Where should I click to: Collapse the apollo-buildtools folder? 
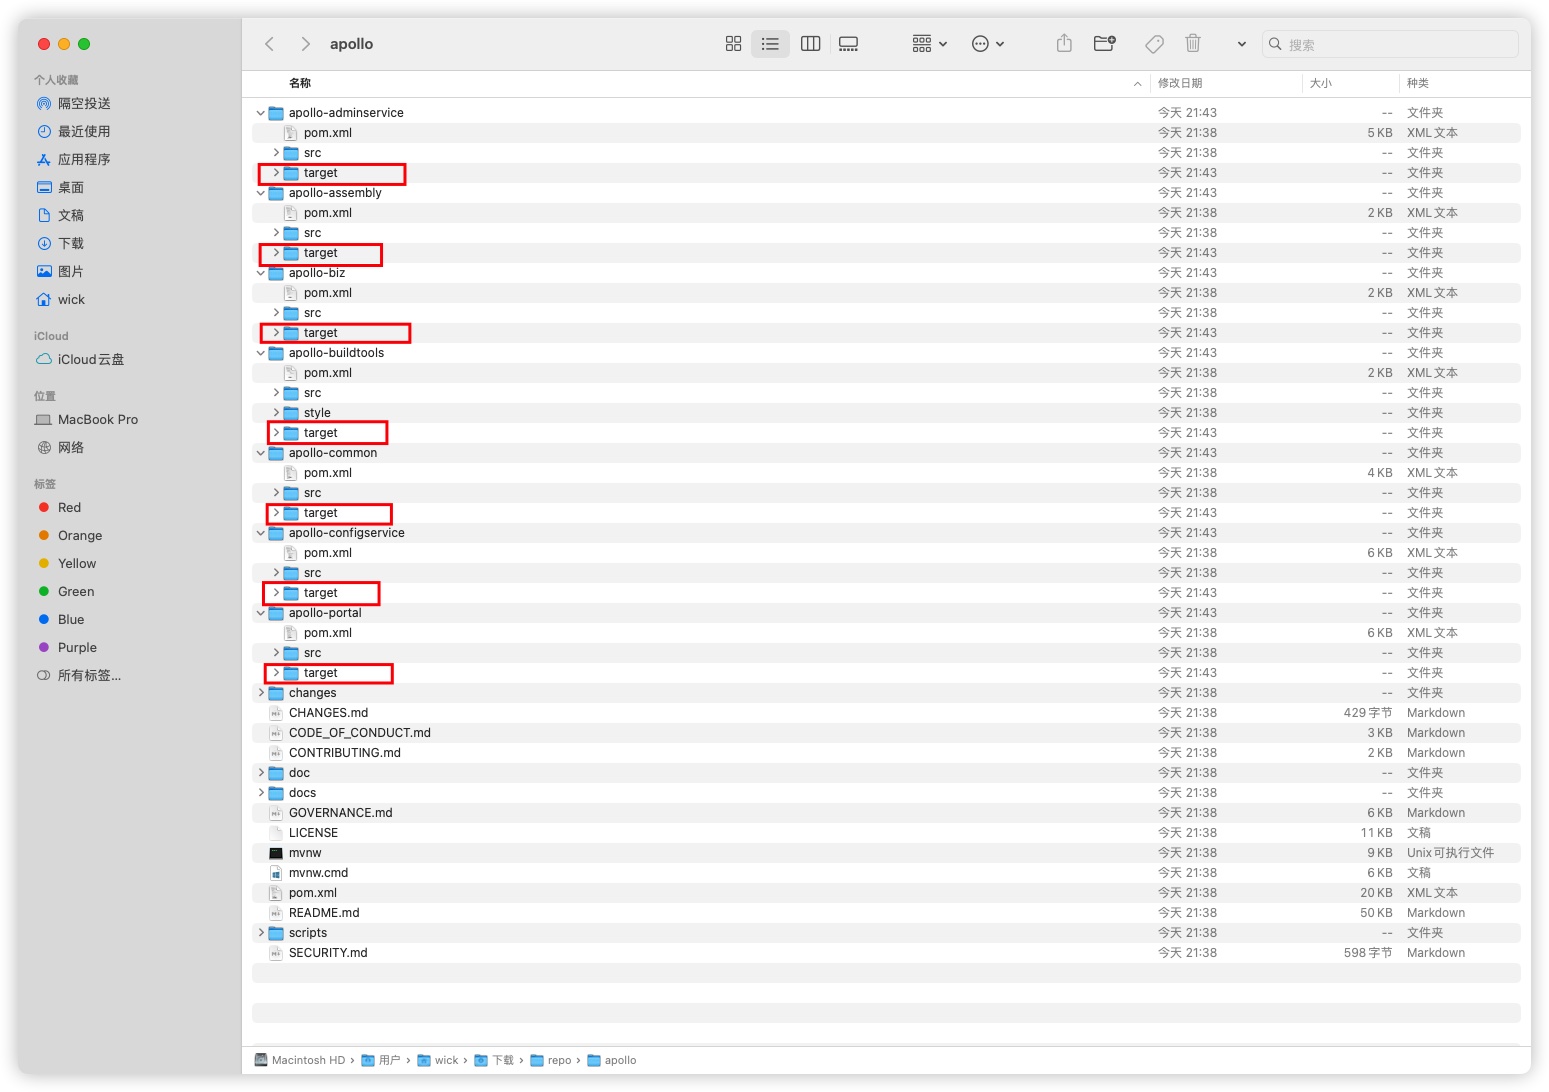point(261,353)
